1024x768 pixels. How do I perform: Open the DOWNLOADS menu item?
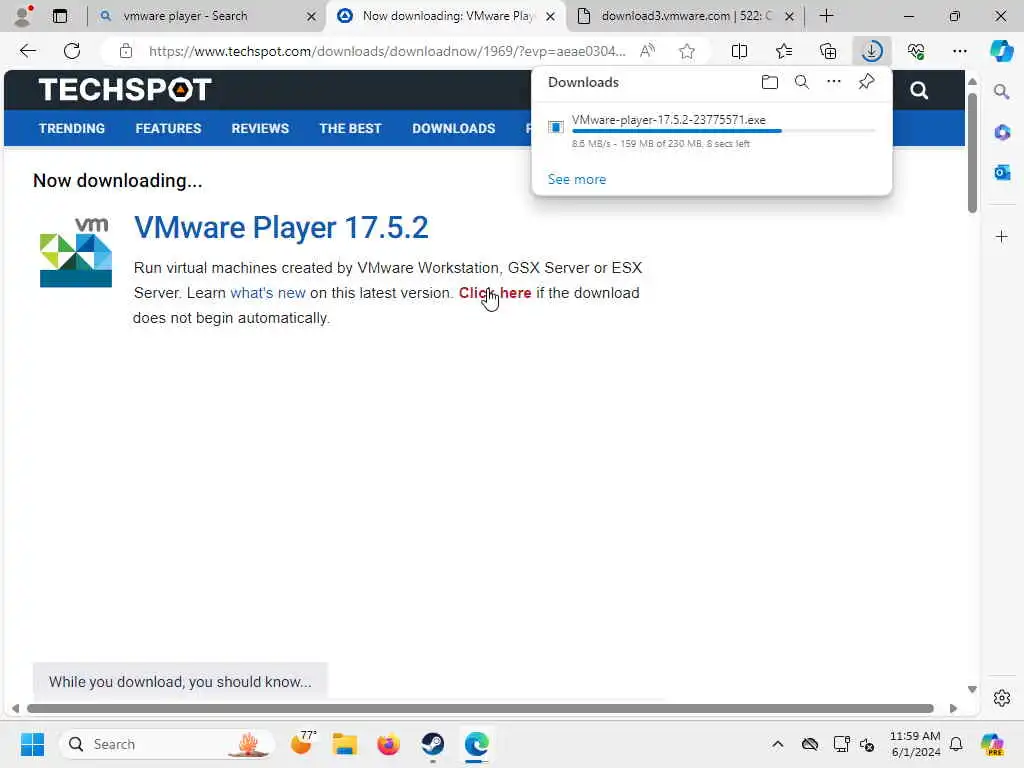[453, 129]
